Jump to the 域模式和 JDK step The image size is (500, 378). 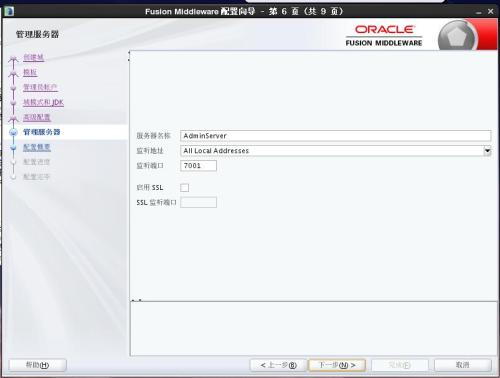click(43, 102)
